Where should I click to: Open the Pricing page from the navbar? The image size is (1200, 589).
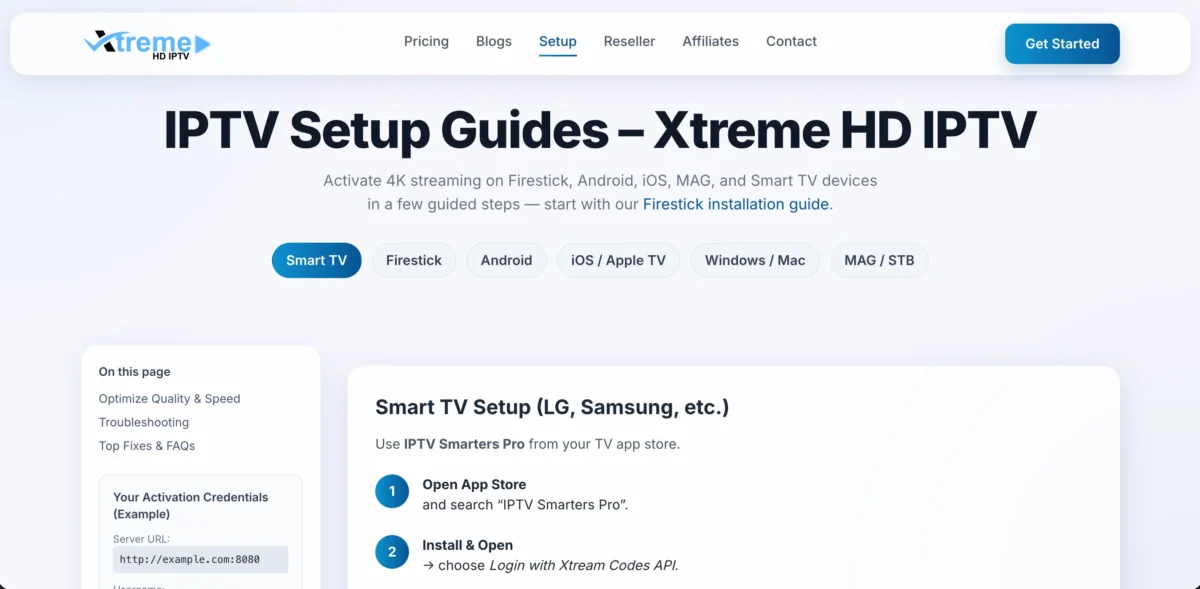click(x=426, y=41)
